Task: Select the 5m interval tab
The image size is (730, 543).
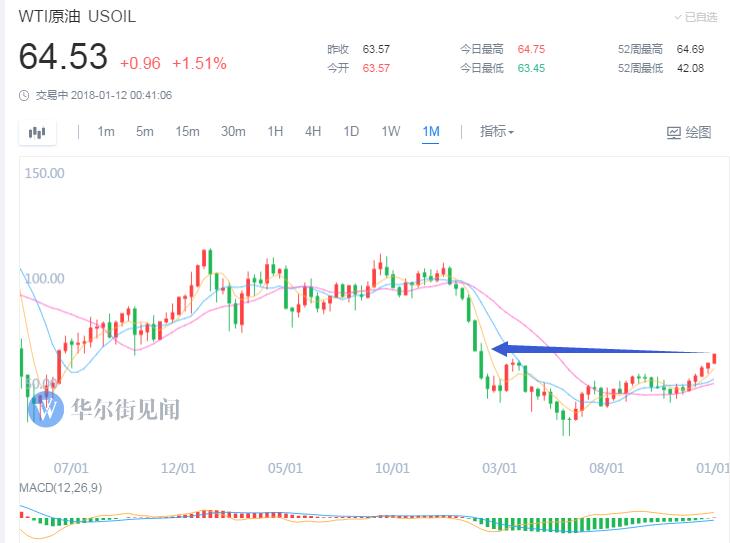Action: pyautogui.click(x=145, y=132)
